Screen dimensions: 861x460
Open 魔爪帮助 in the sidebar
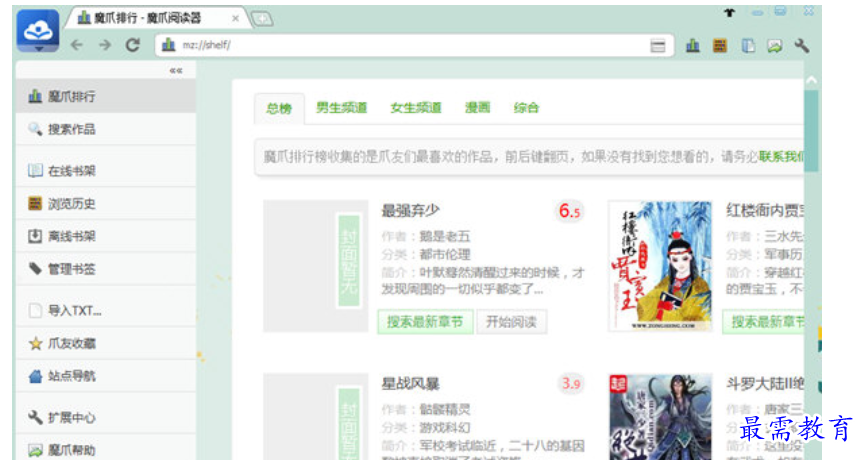coord(106,450)
